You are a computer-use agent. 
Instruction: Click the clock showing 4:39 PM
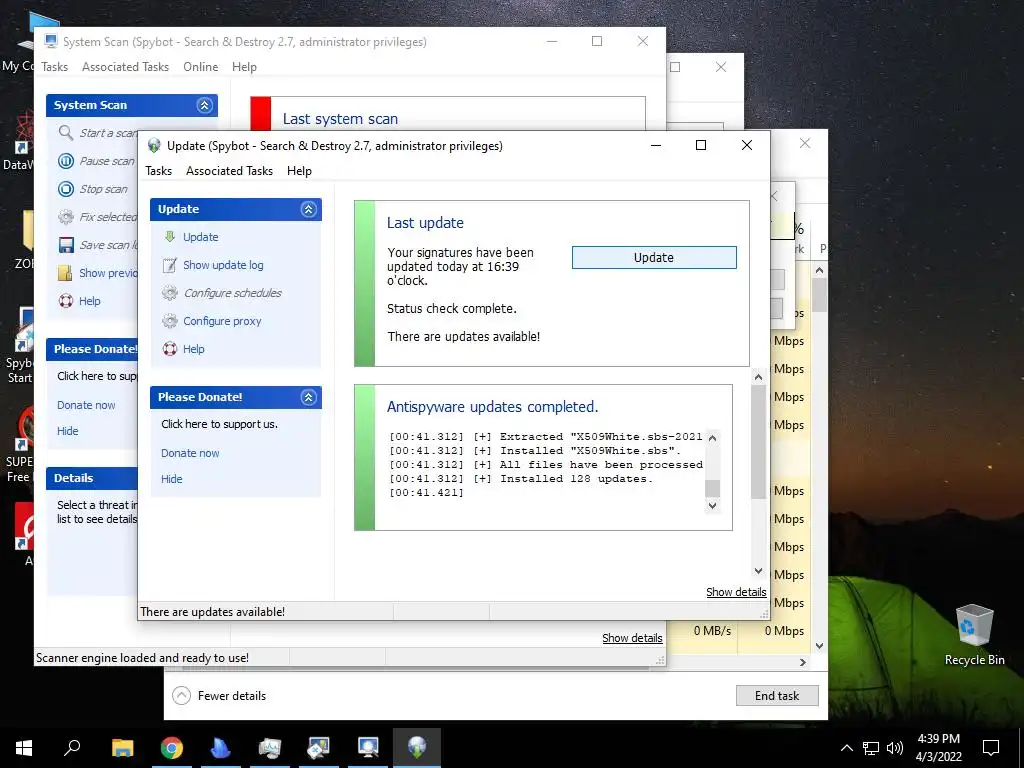pos(938,739)
